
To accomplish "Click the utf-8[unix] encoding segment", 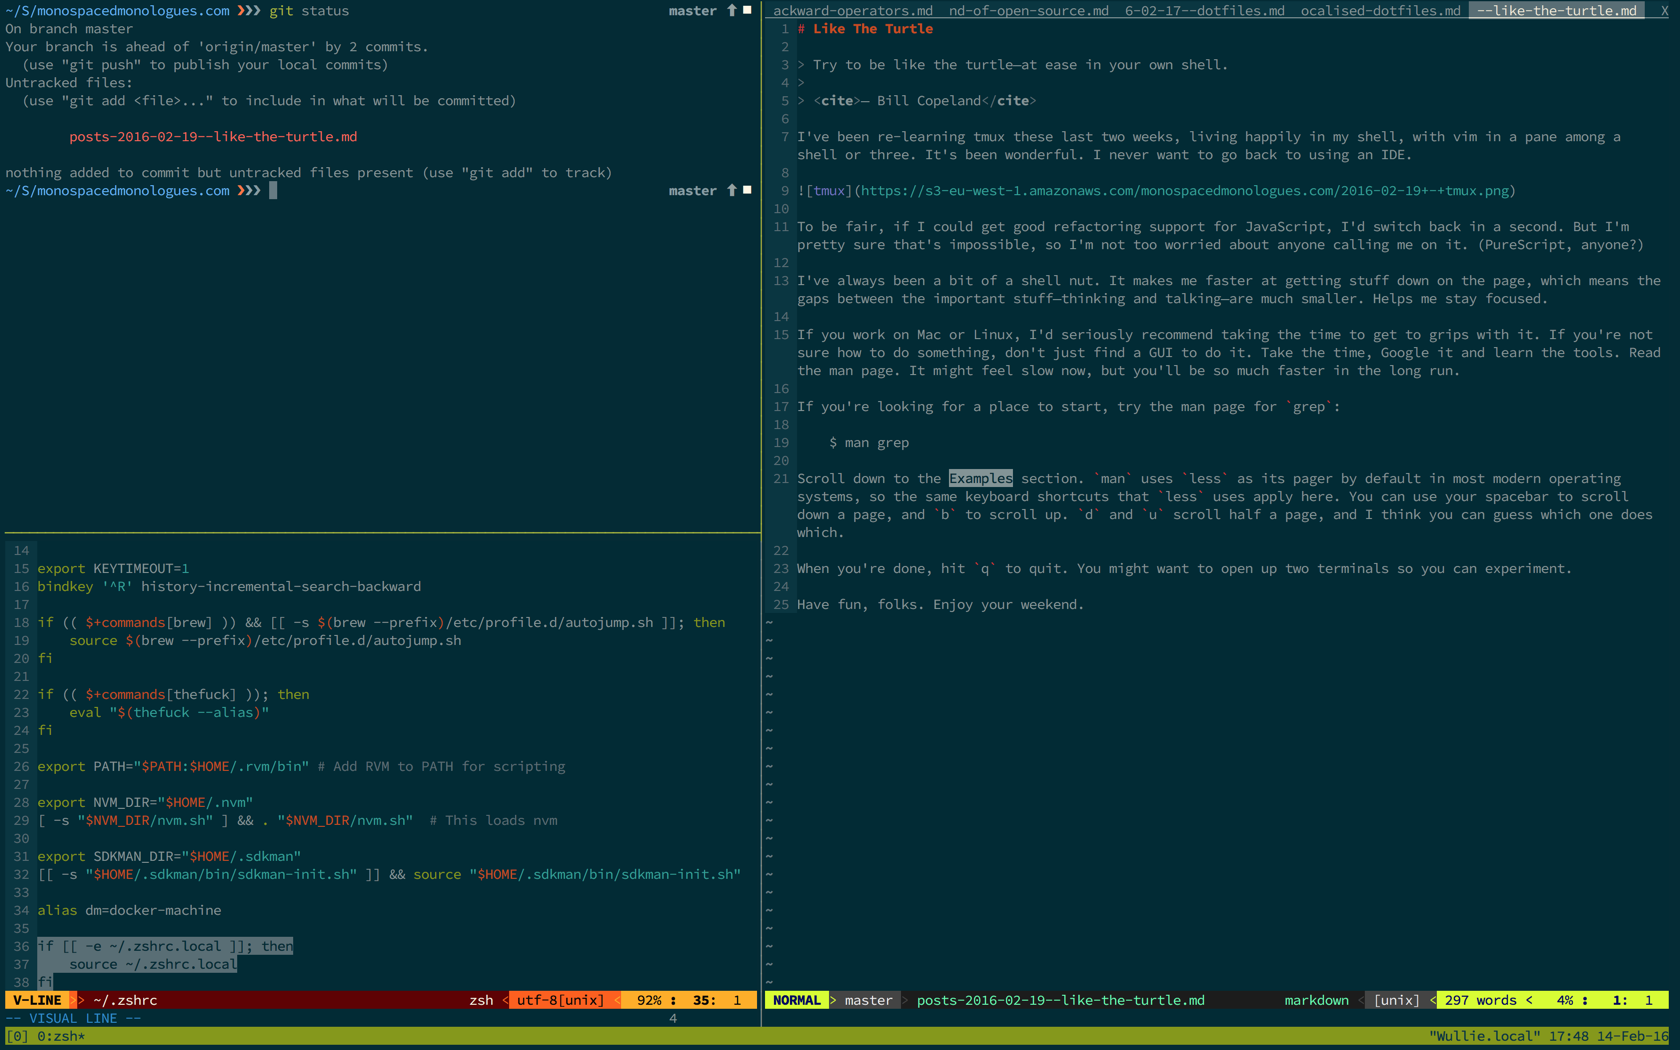I will click(560, 1000).
